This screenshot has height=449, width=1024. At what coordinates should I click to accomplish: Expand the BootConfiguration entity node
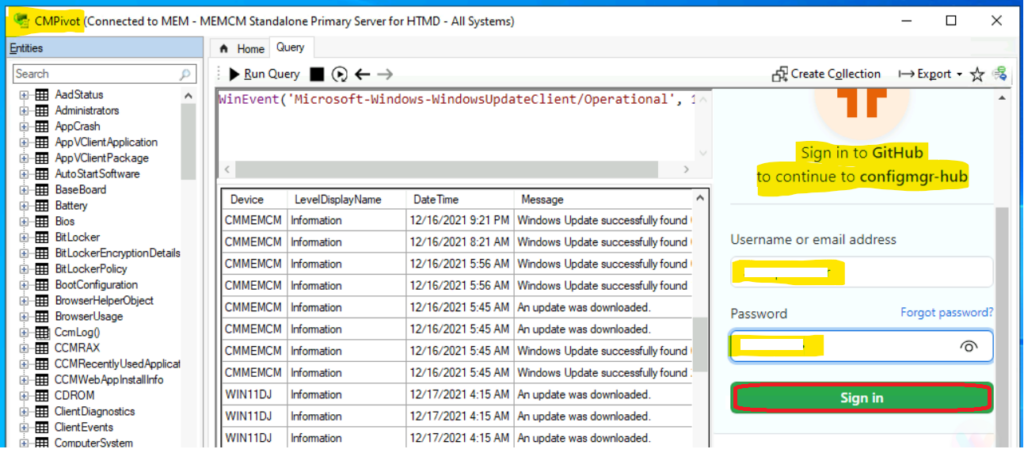(24, 285)
